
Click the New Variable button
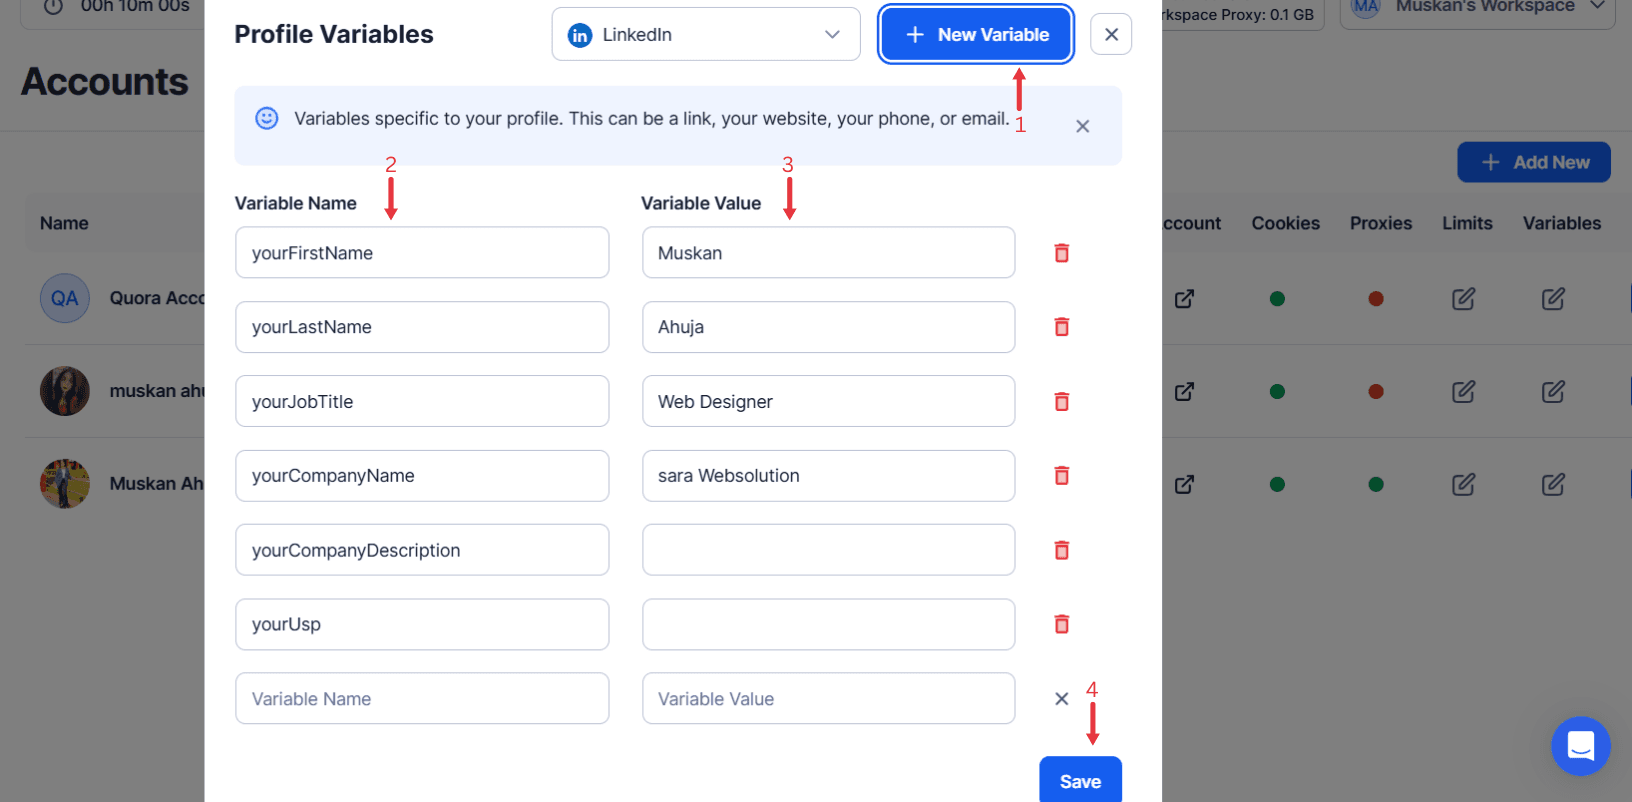[x=976, y=35]
